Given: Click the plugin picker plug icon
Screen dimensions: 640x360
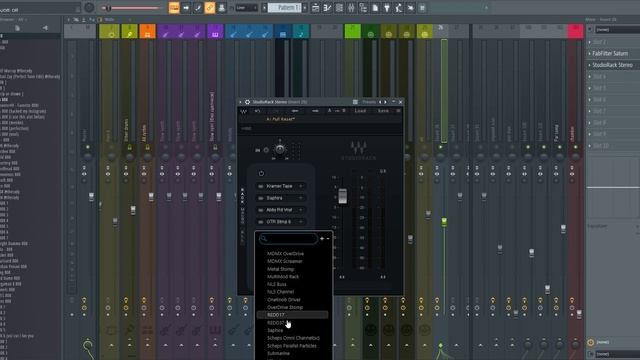Looking at the screenshot, I should [387, 8].
